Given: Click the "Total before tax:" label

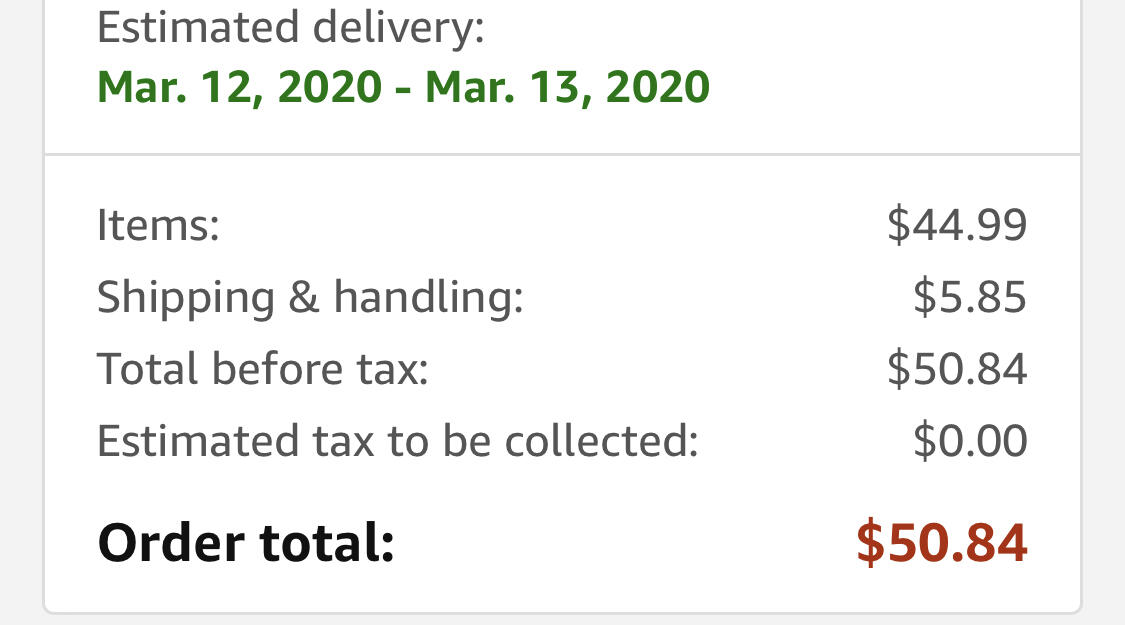Looking at the screenshot, I should tap(263, 369).
